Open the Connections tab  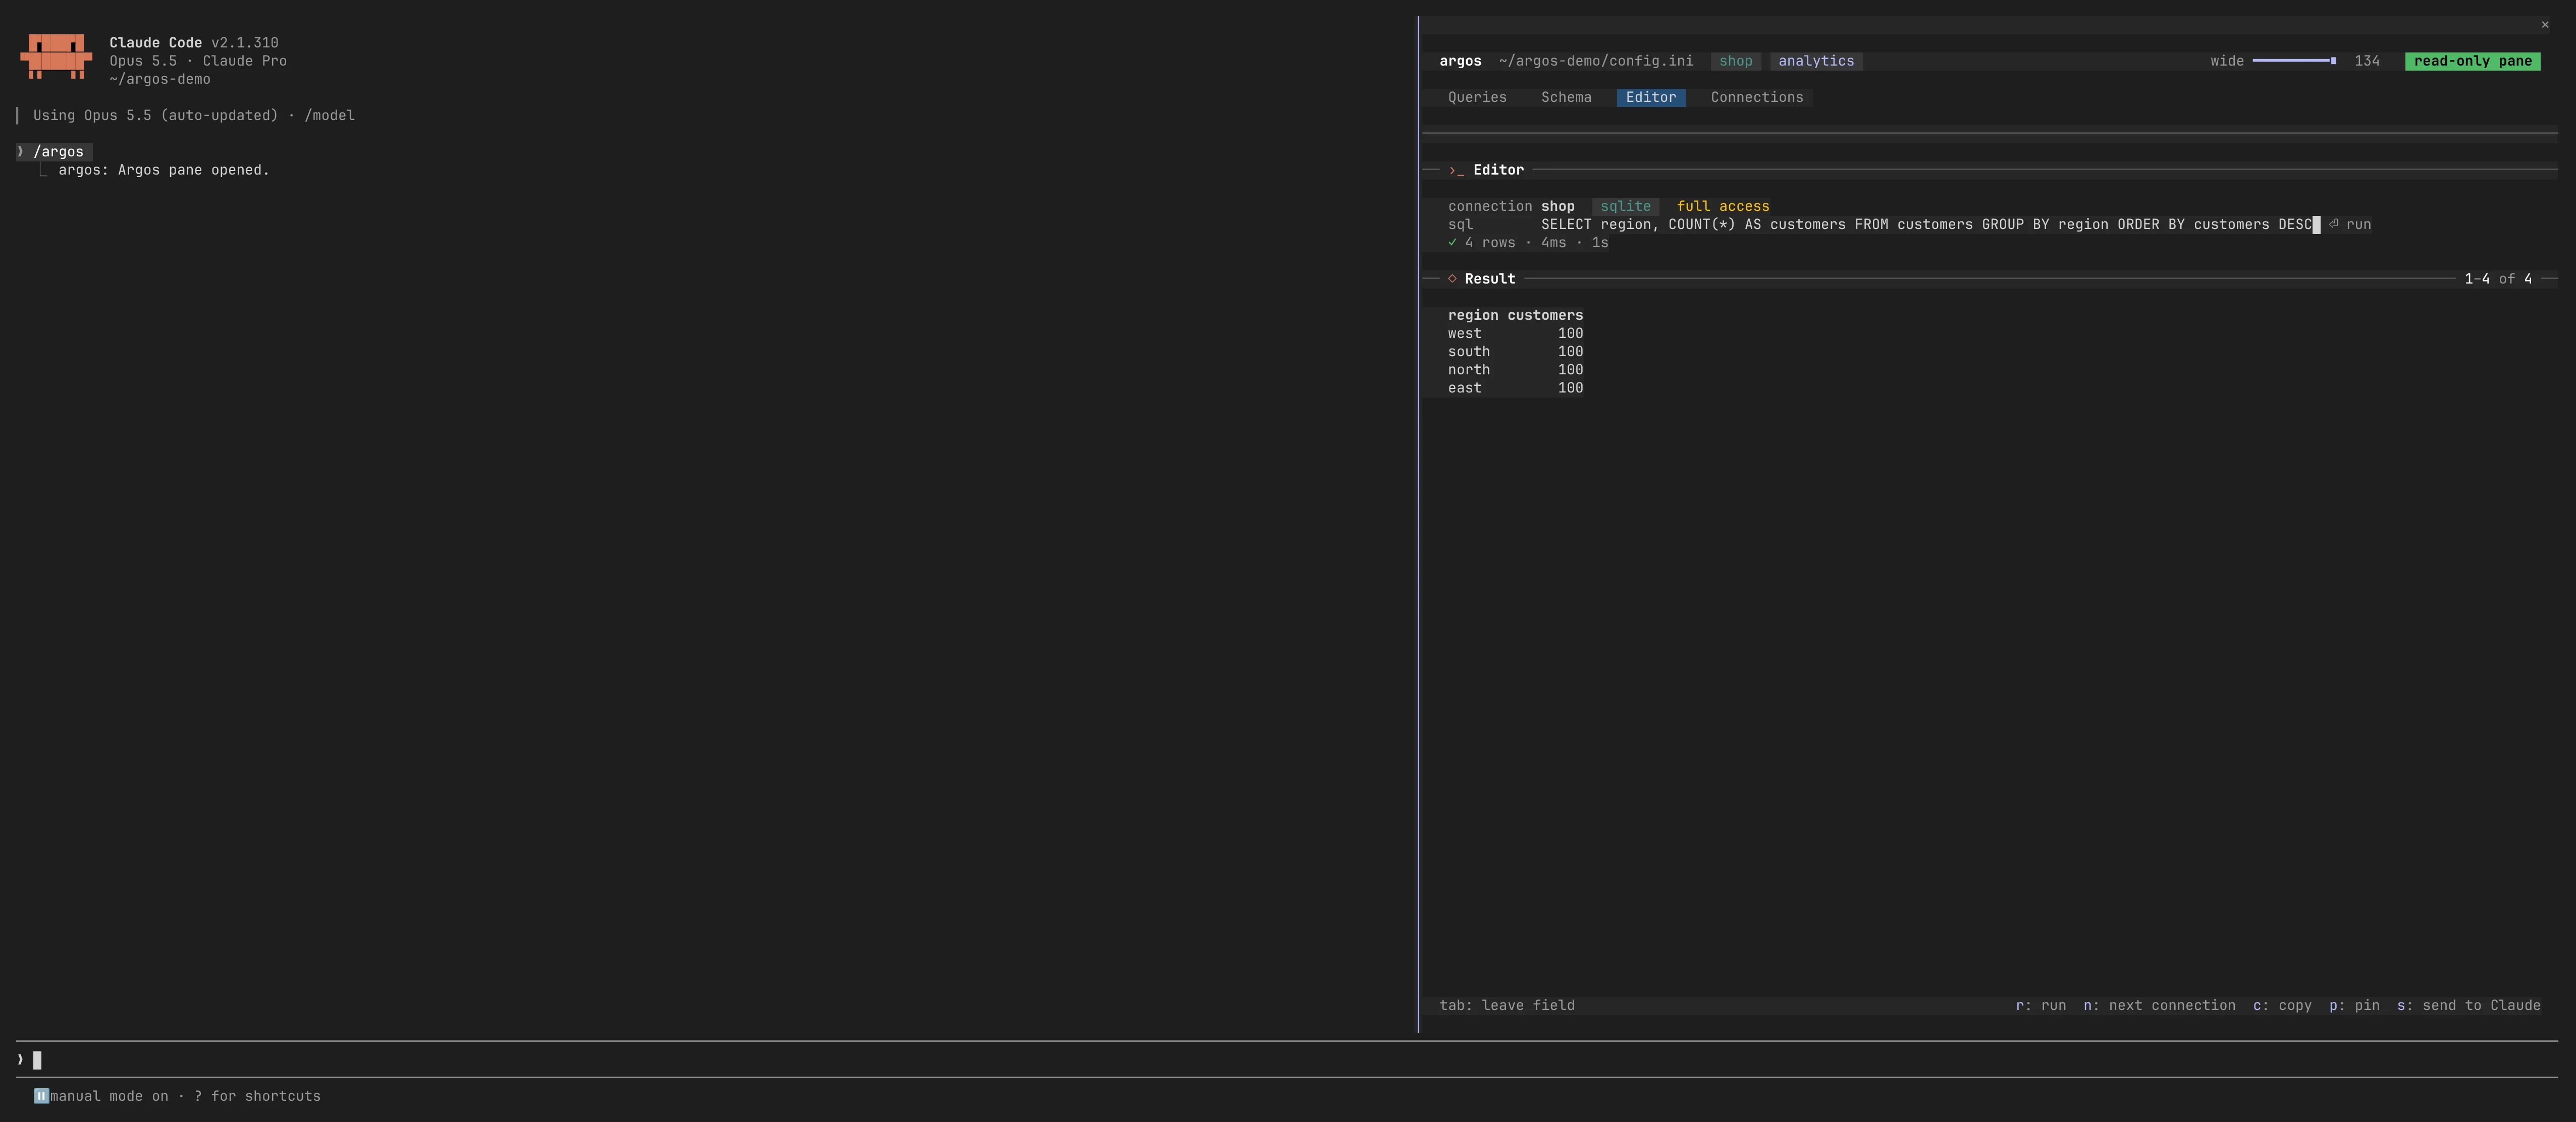(1757, 98)
